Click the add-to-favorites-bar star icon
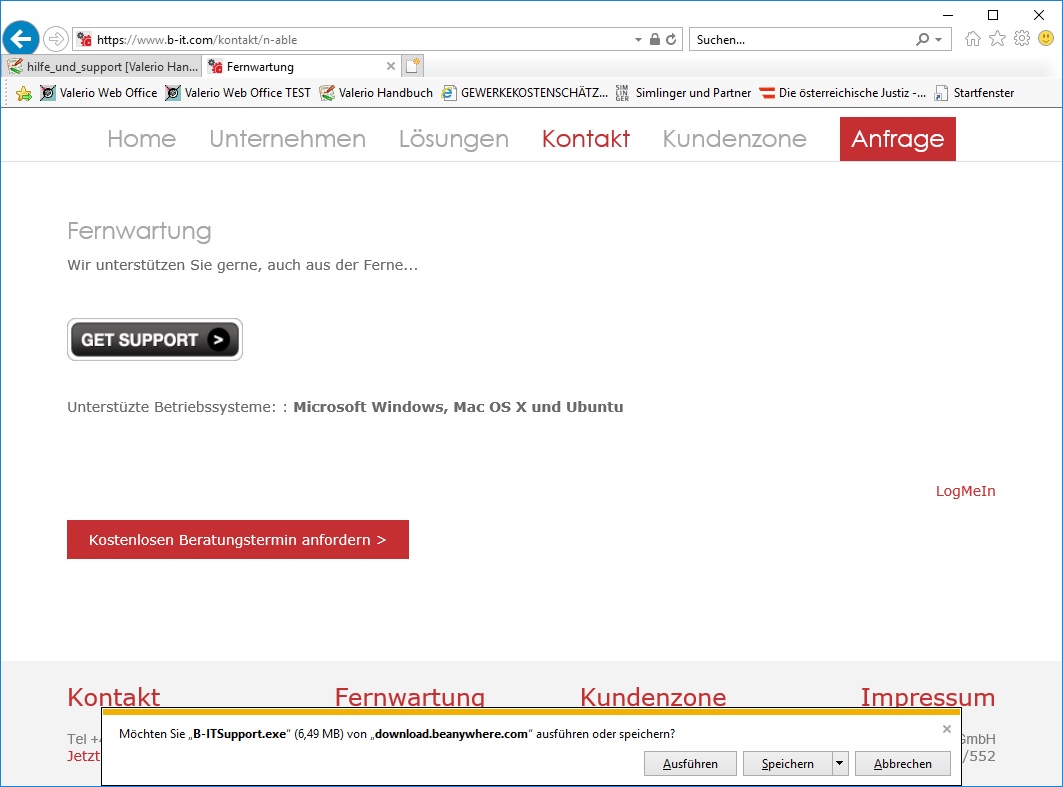The image size is (1063, 787). coord(24,93)
